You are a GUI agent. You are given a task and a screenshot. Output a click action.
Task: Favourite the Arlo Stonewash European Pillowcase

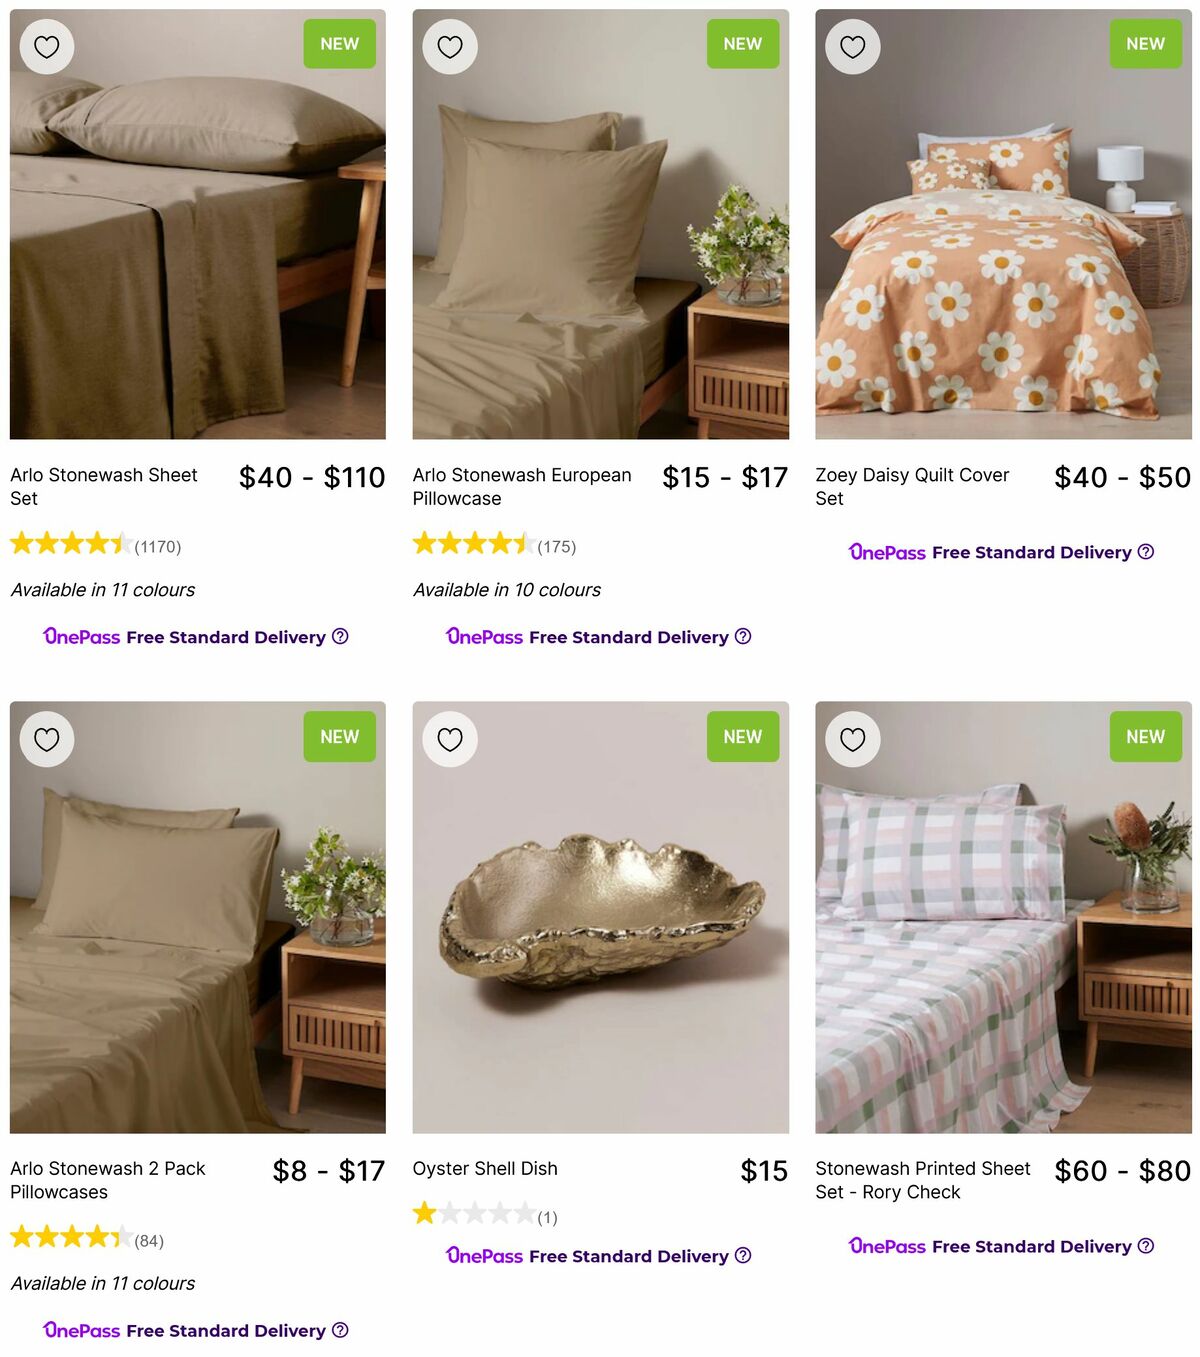pos(450,45)
